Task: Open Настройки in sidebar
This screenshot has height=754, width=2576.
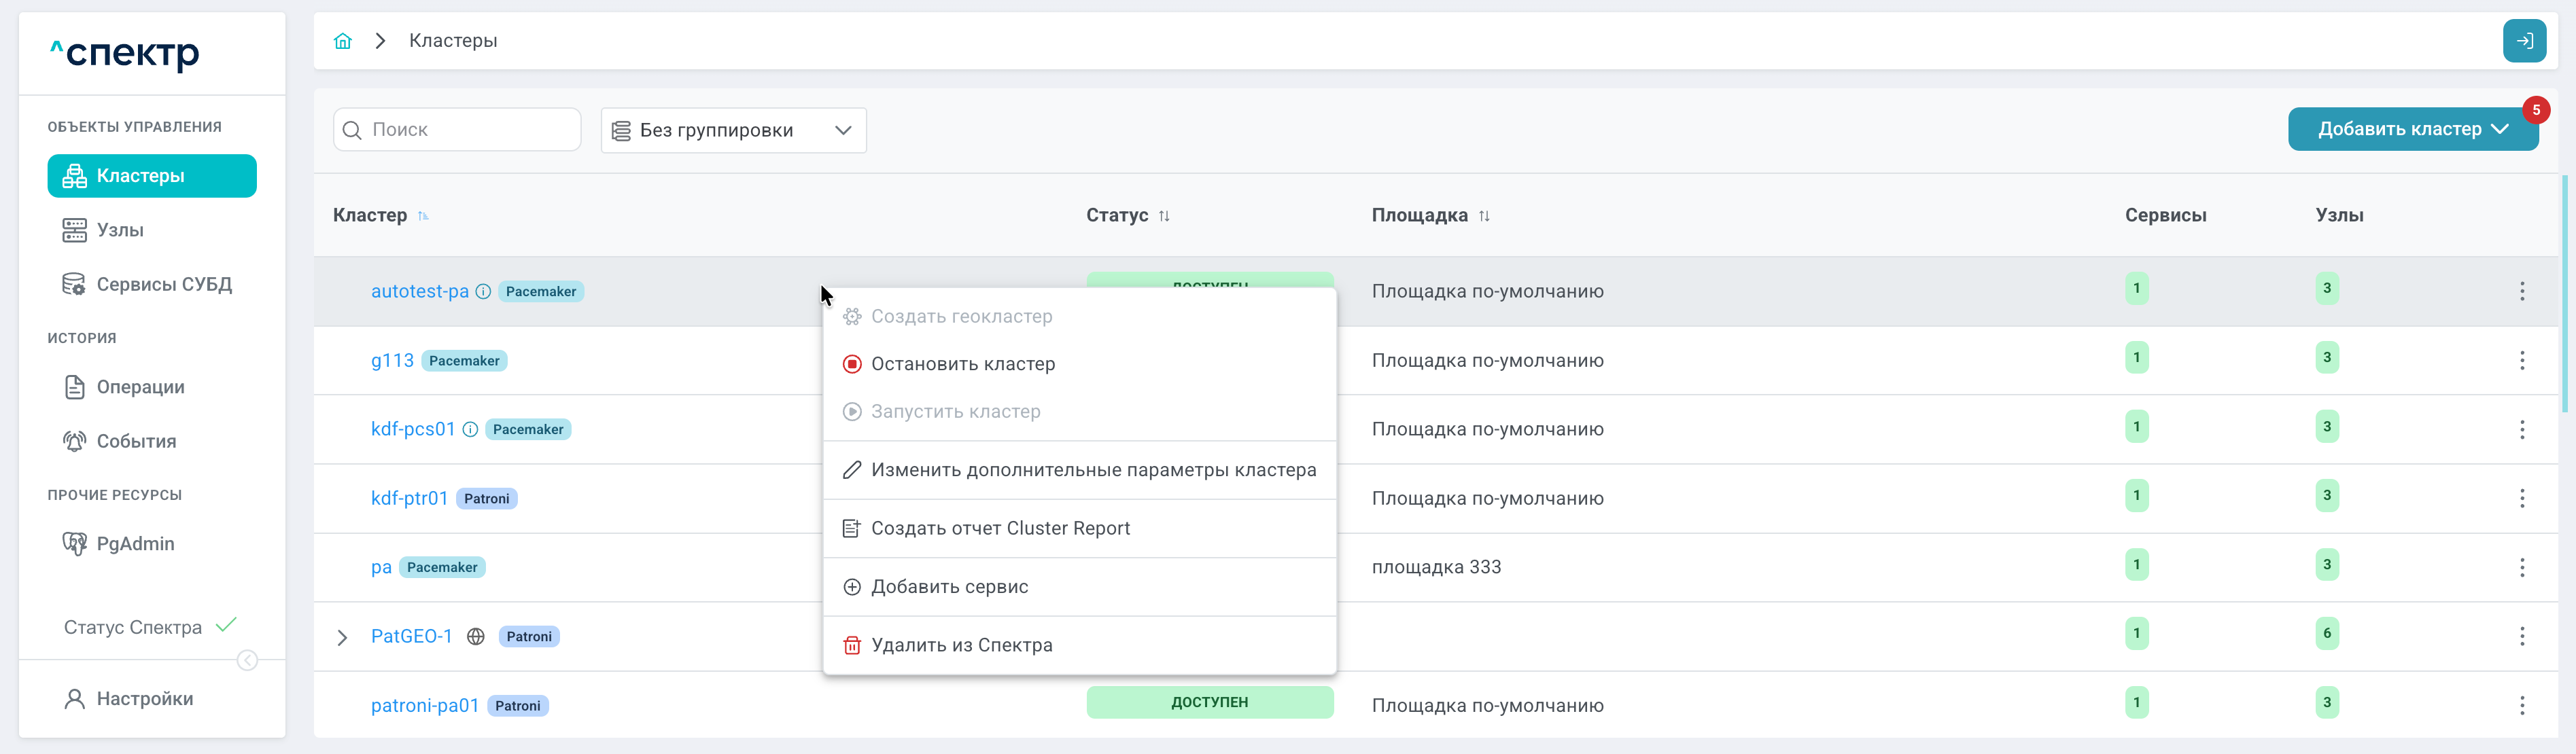Action: click(129, 699)
